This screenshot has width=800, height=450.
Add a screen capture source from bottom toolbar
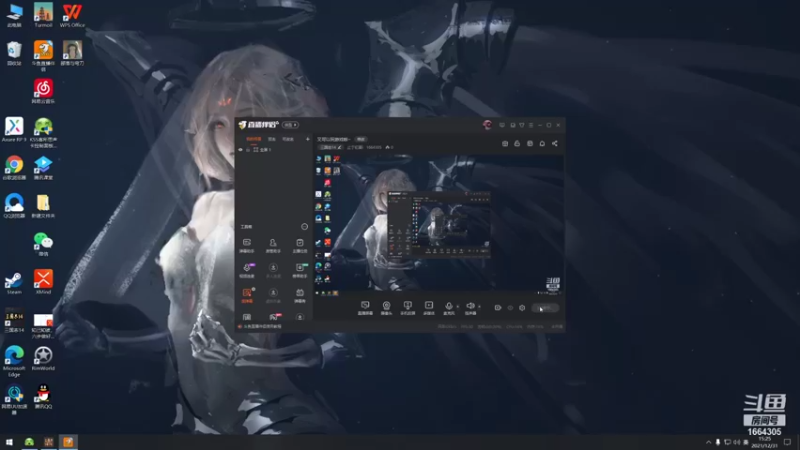tap(365, 308)
